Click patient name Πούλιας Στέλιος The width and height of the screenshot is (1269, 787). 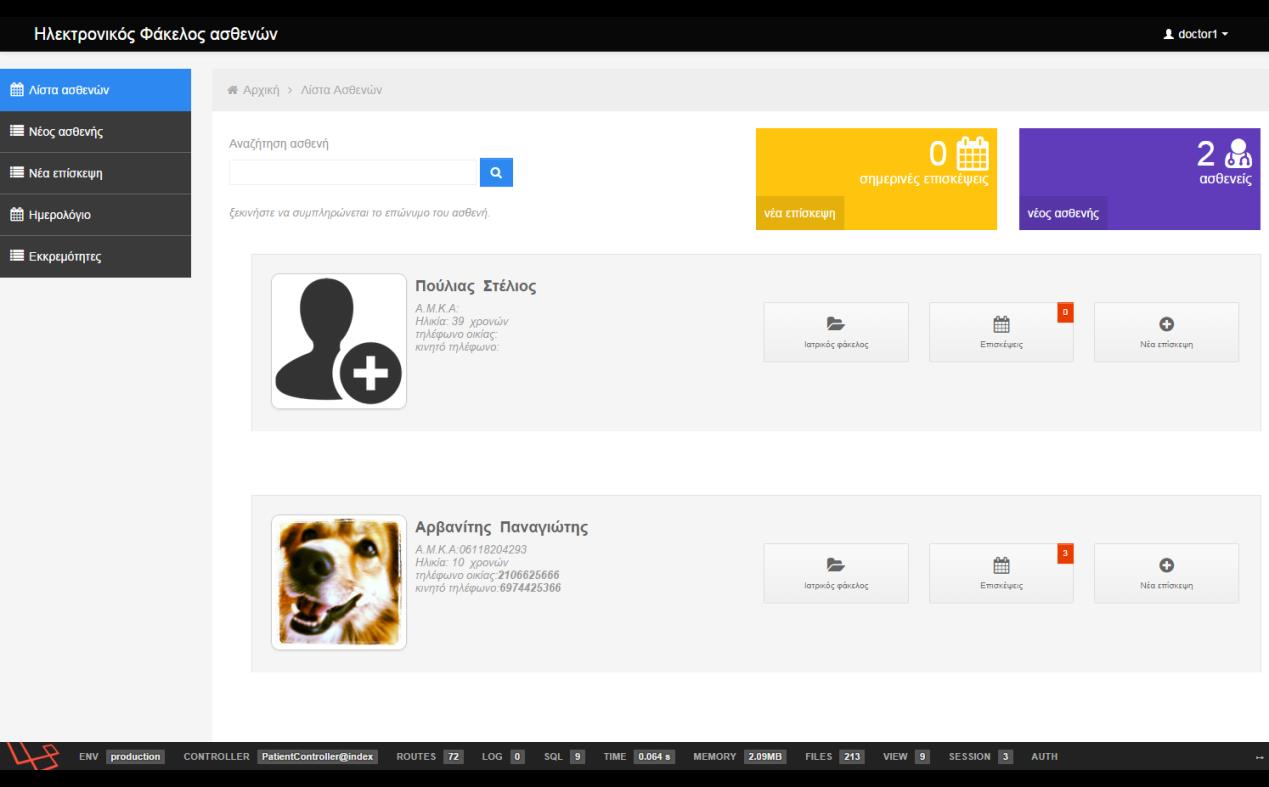tap(476, 287)
